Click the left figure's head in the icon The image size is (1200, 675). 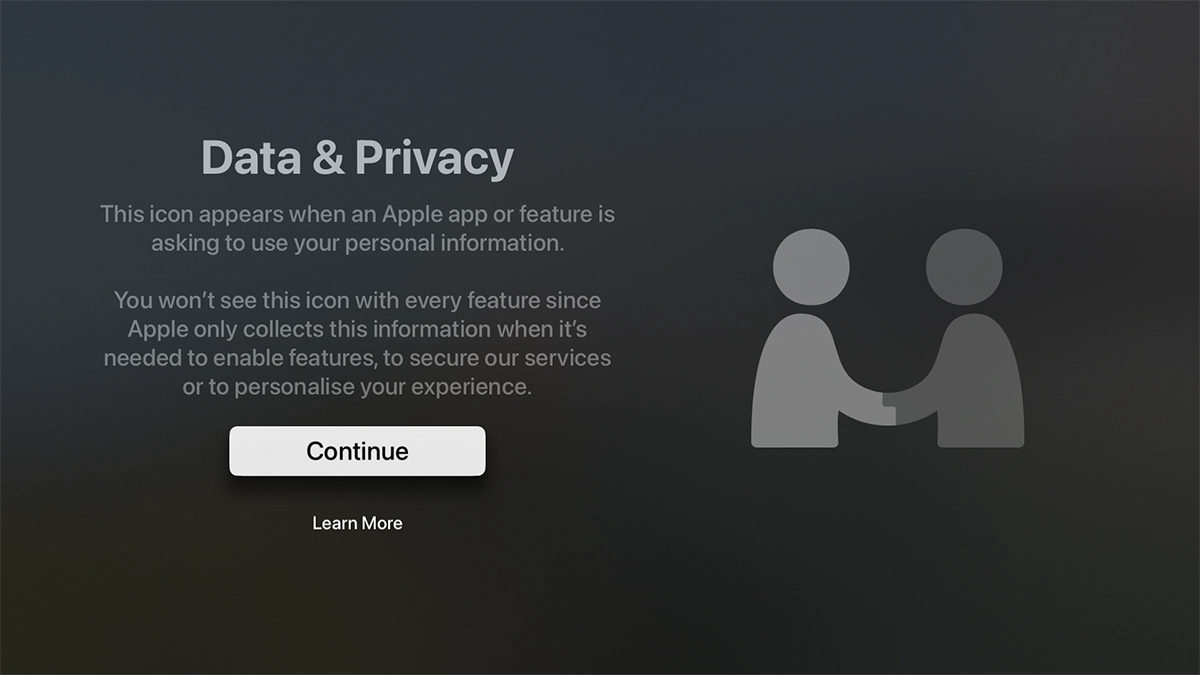click(x=811, y=266)
